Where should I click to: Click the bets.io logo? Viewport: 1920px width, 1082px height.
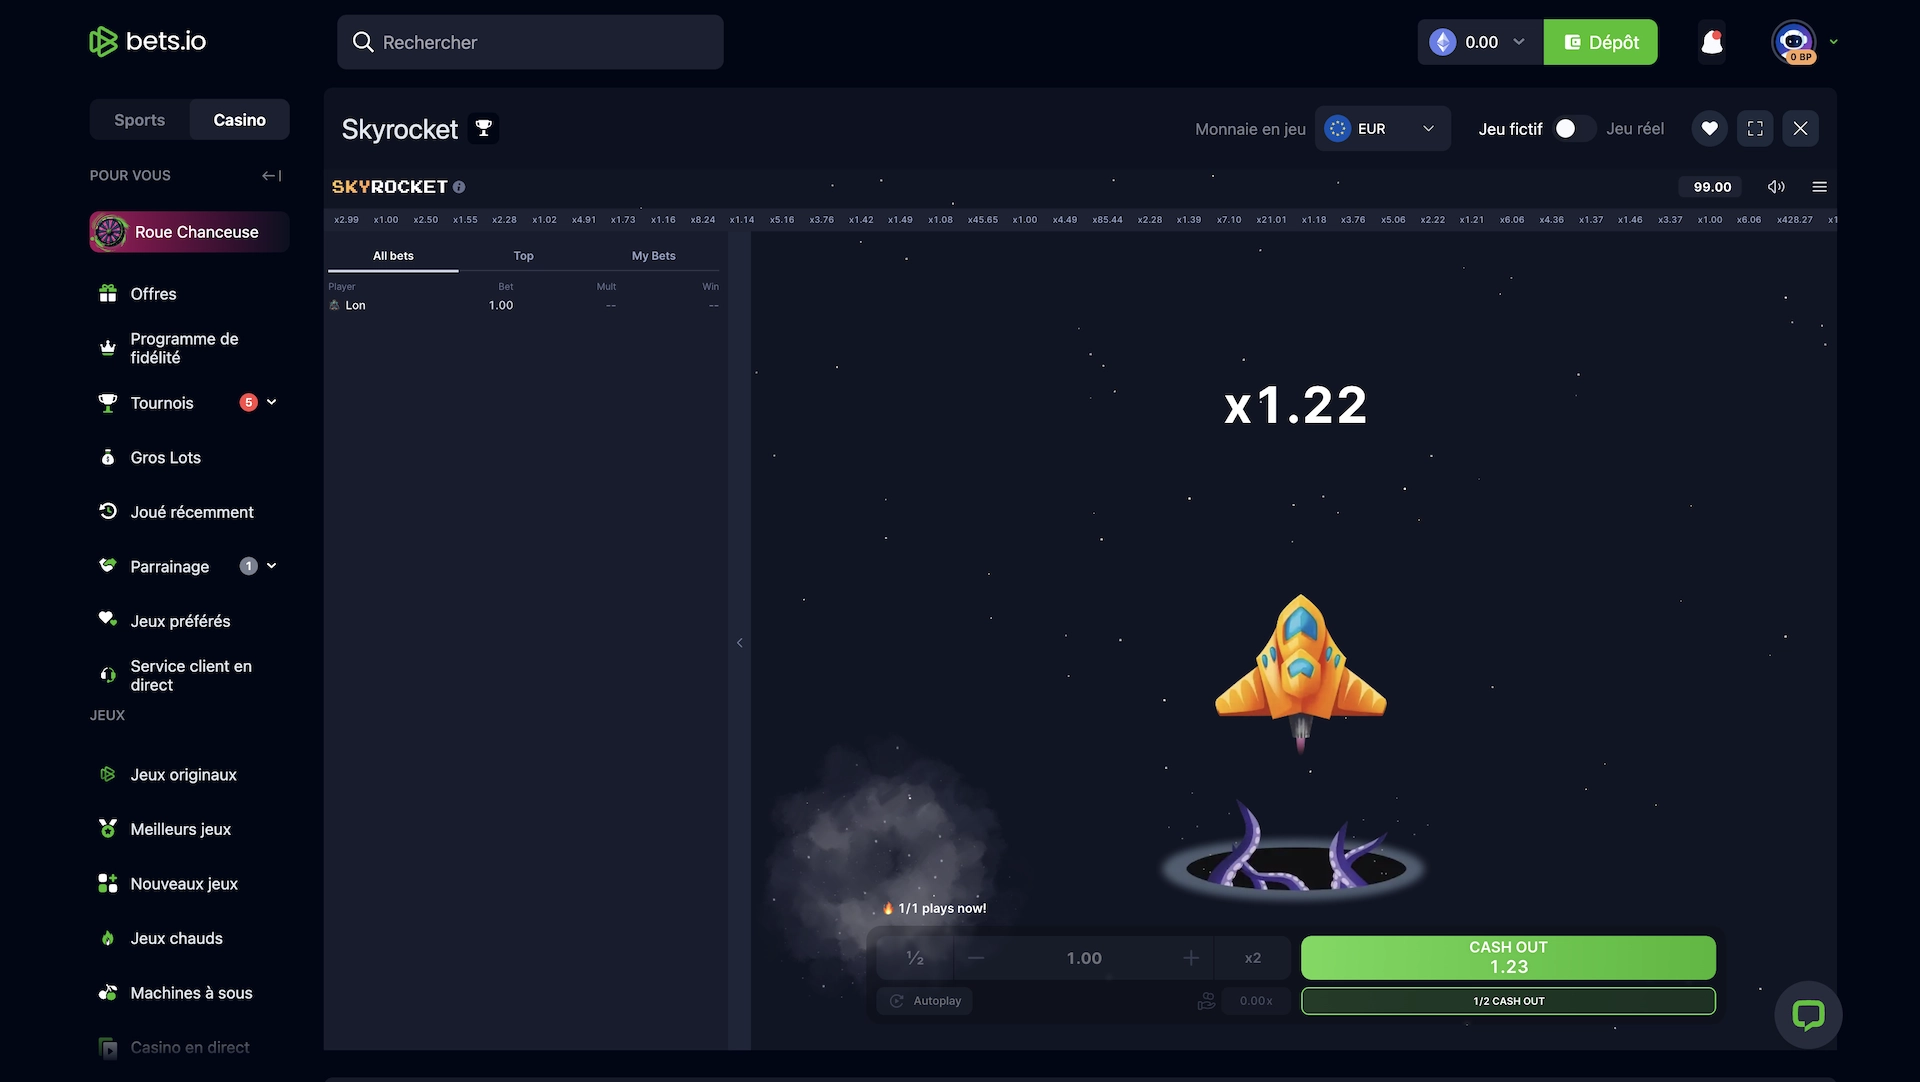[x=146, y=41]
